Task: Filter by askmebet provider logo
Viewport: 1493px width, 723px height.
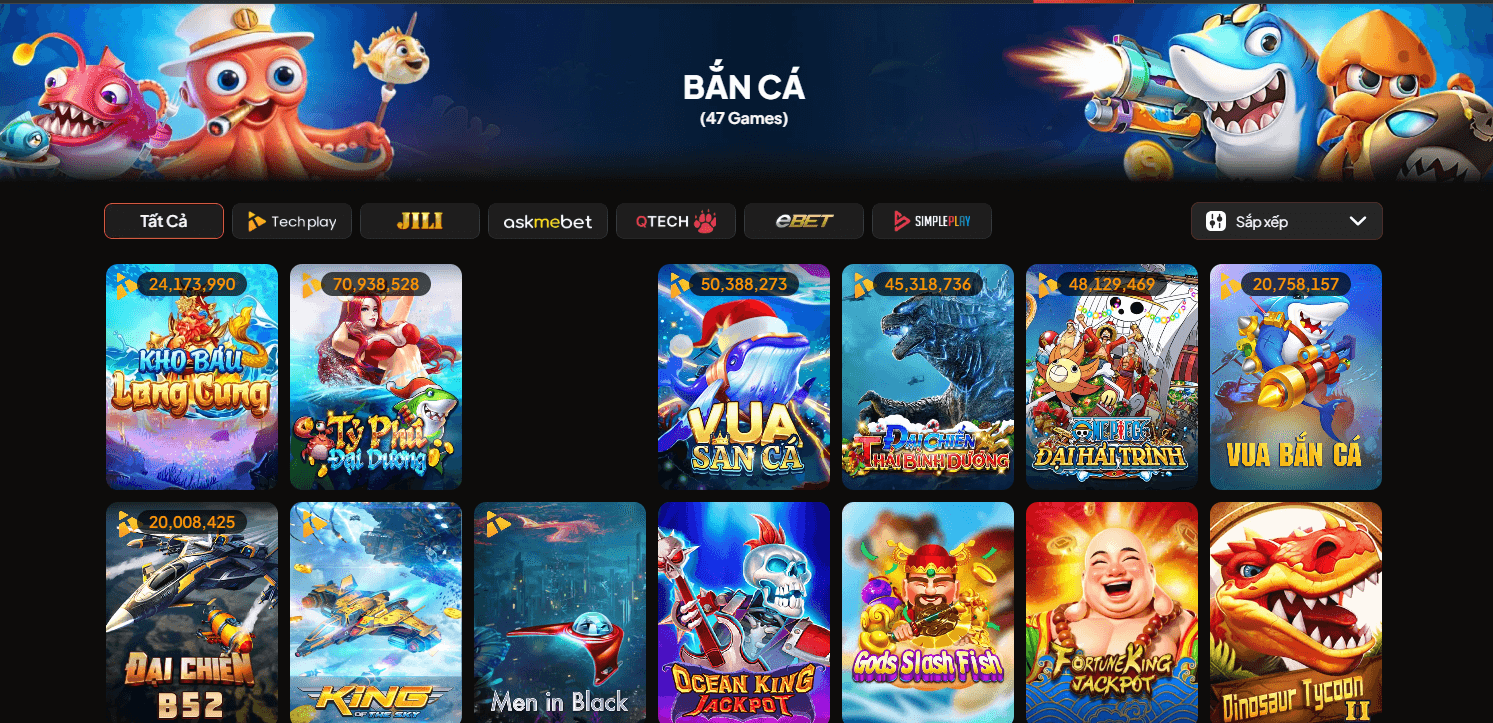Action: 548,221
